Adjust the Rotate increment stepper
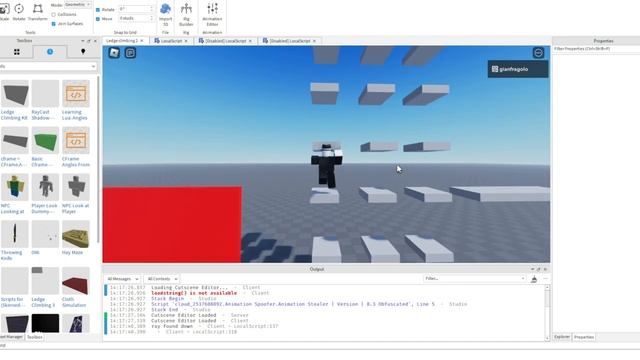 point(151,9)
